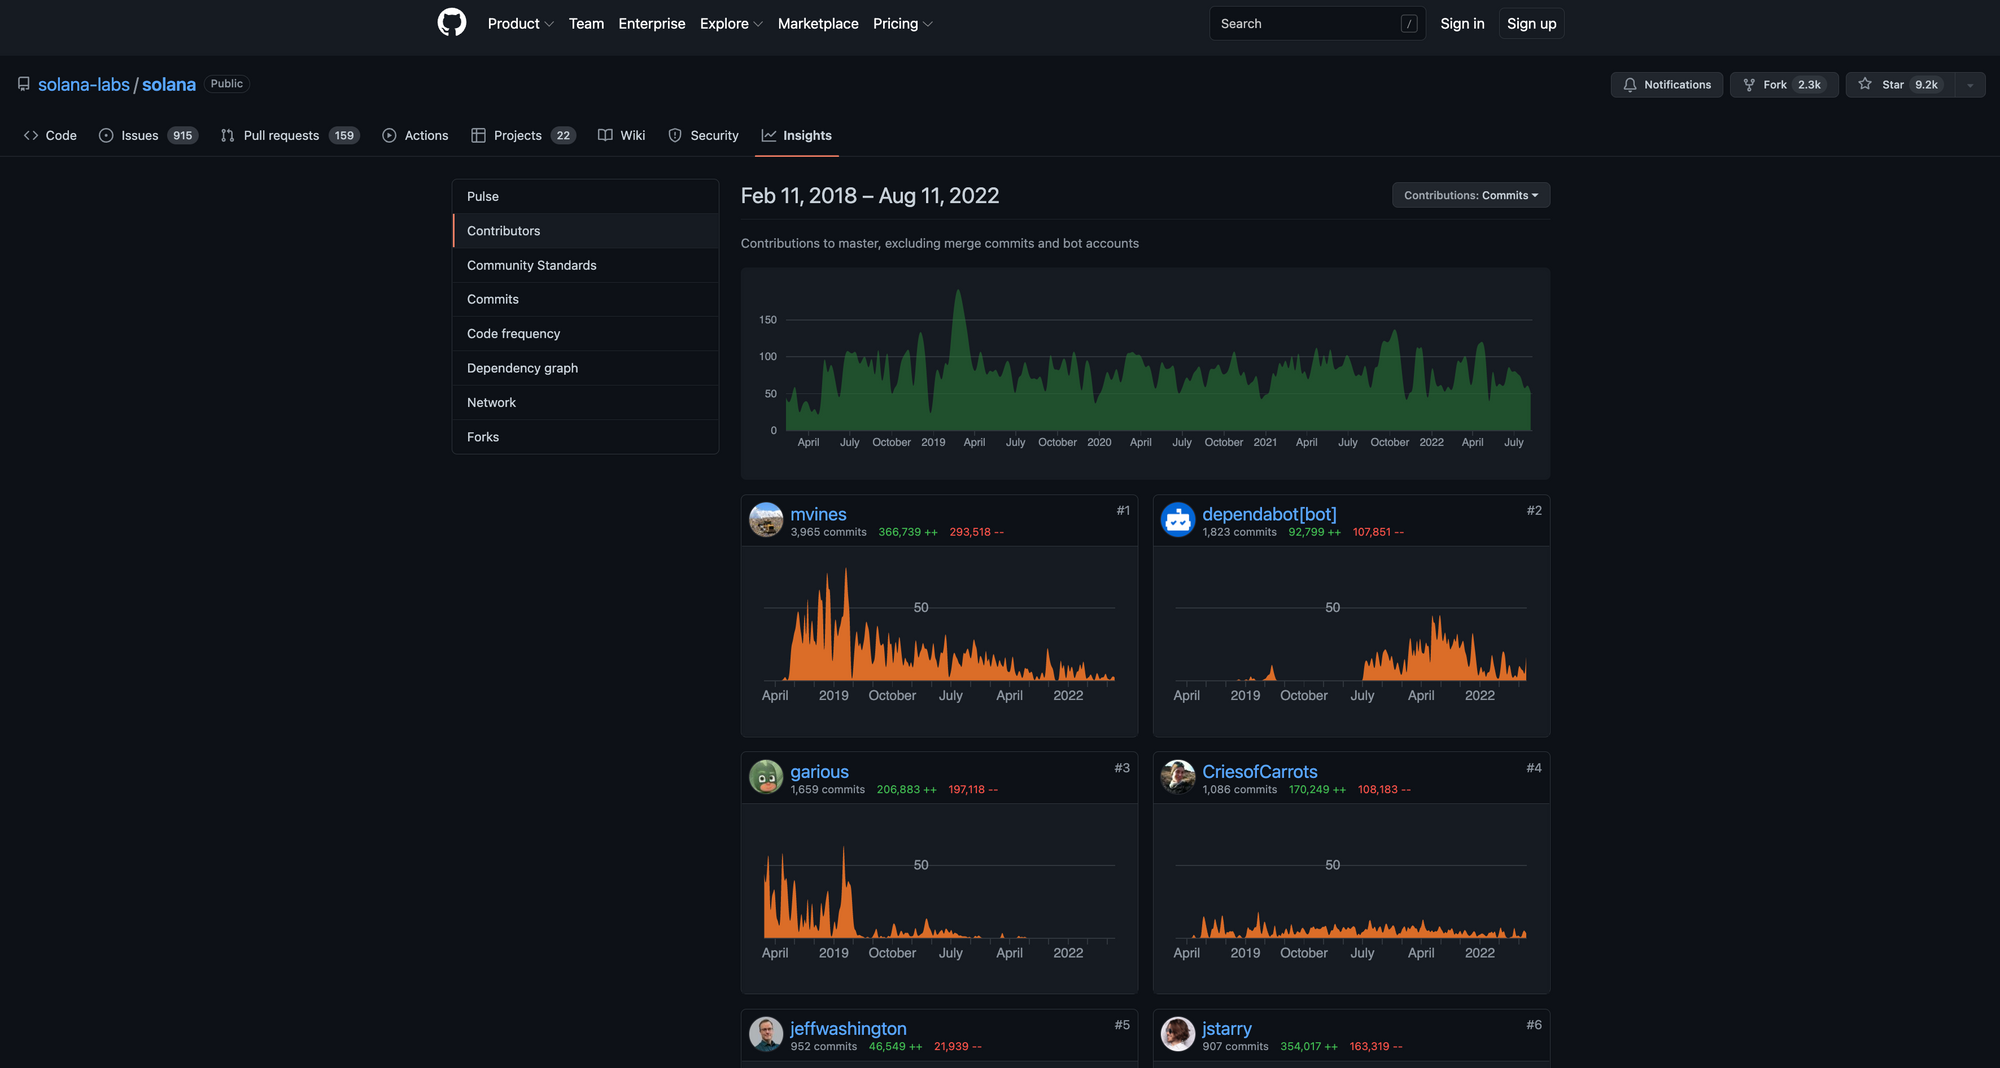This screenshot has width=2000, height=1068.
Task: Open the Projects tab
Action: click(x=523, y=135)
